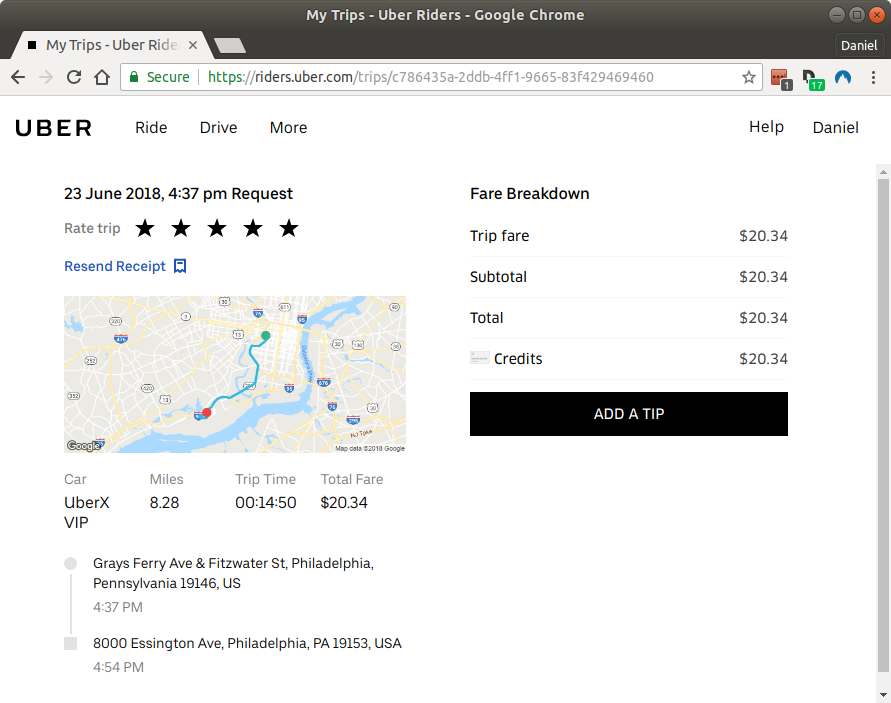Image resolution: width=891 pixels, height=703 pixels.
Task: Click the Trip fare row label
Action: [x=499, y=236]
